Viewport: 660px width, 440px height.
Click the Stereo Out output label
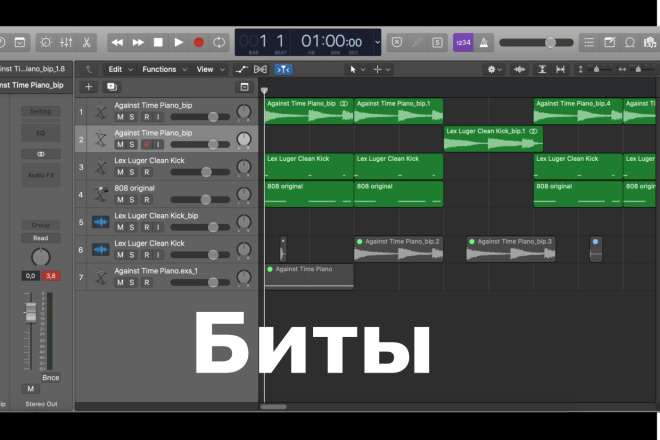click(x=41, y=404)
